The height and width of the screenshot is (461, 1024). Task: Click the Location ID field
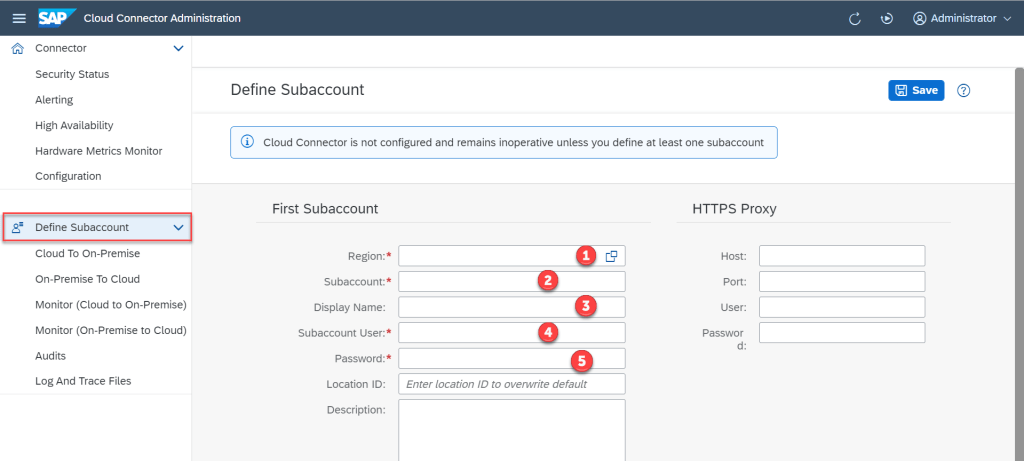point(511,384)
